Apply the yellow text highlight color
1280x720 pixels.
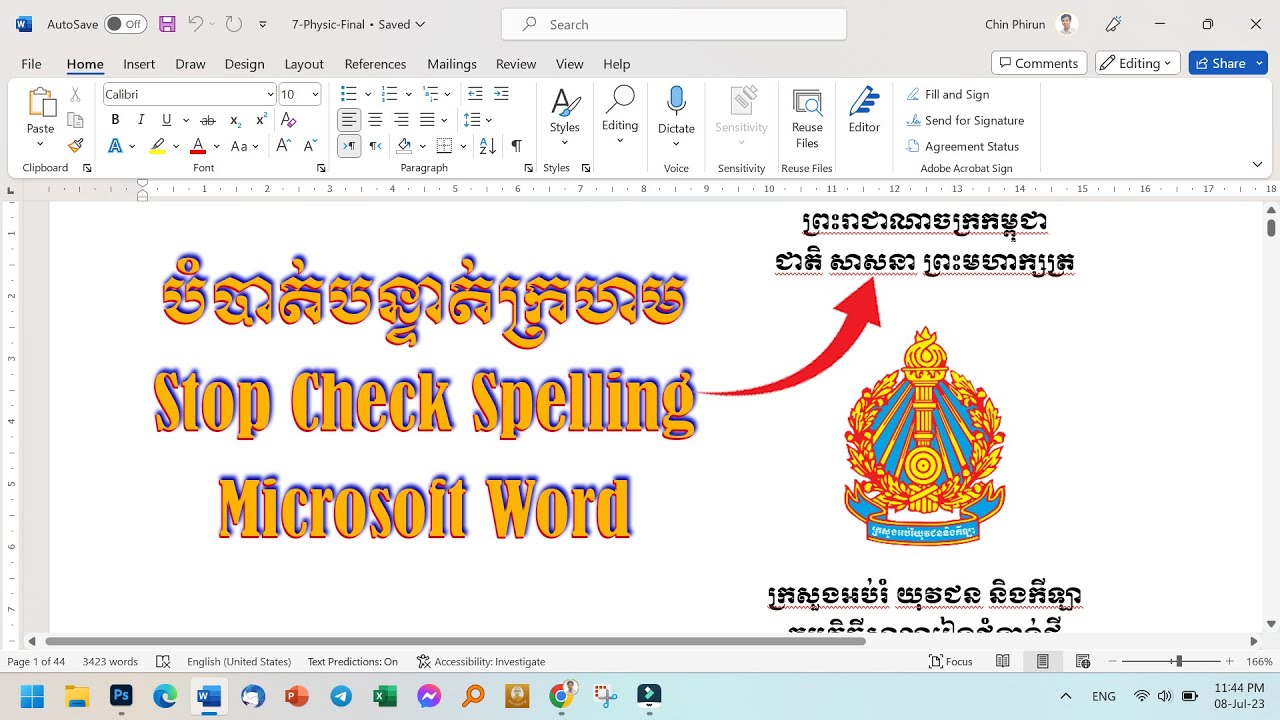point(157,146)
